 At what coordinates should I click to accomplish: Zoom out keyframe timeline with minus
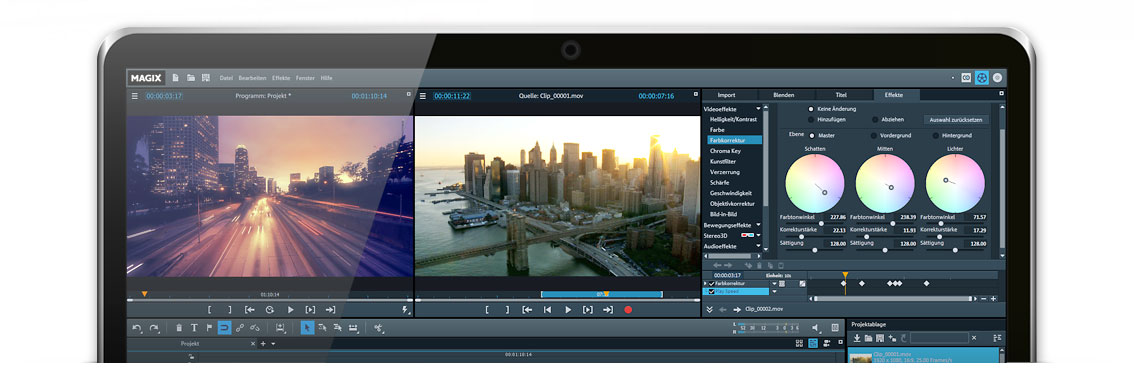(985, 298)
